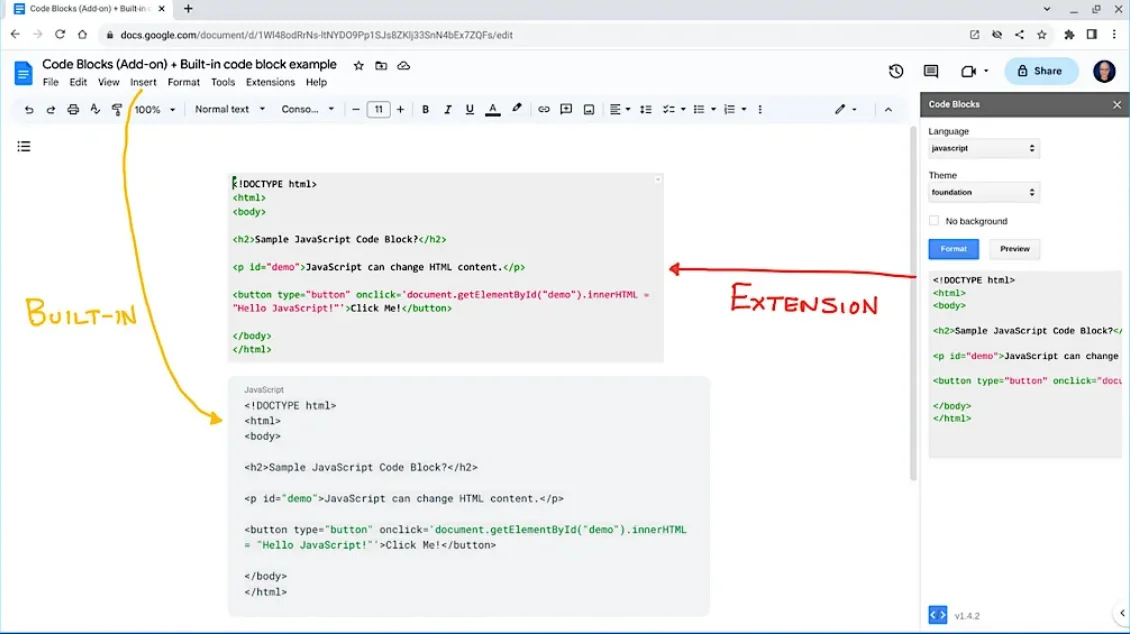
Task: Open the browser Extensions puzzle icon
Action: click(1069, 35)
